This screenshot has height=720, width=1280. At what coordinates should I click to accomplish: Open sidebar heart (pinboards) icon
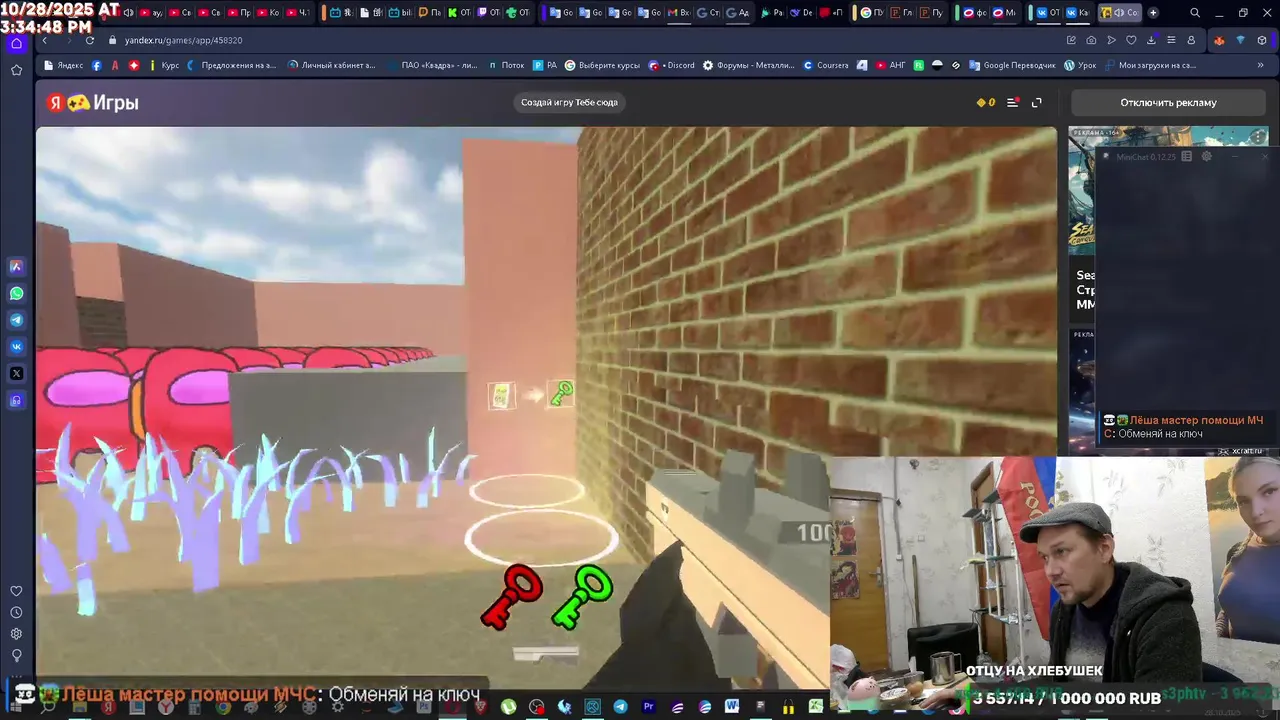(16, 591)
